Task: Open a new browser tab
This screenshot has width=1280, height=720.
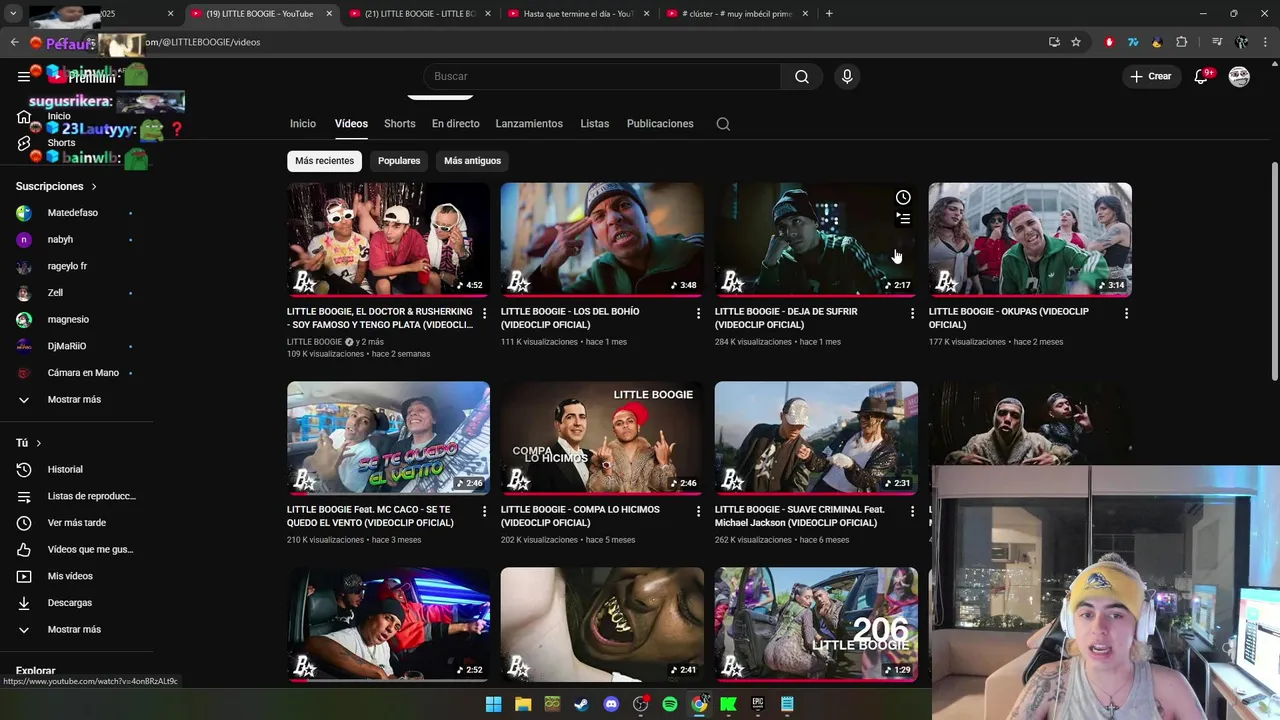Action: click(829, 14)
